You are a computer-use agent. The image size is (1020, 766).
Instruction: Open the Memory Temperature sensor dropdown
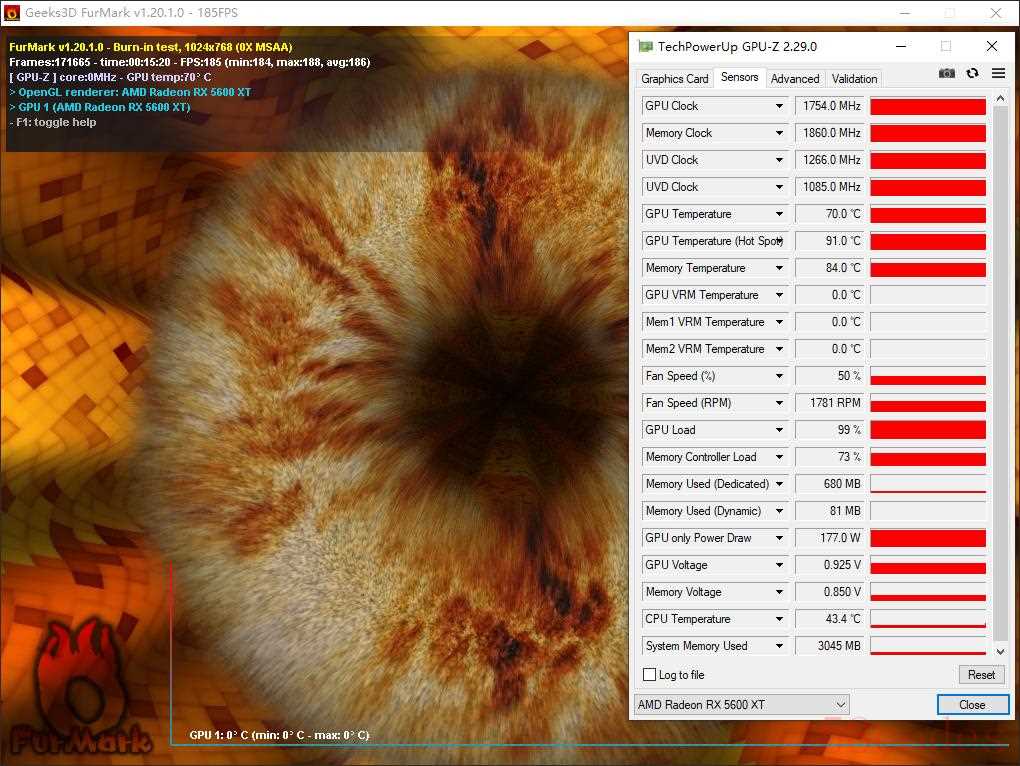pos(779,268)
